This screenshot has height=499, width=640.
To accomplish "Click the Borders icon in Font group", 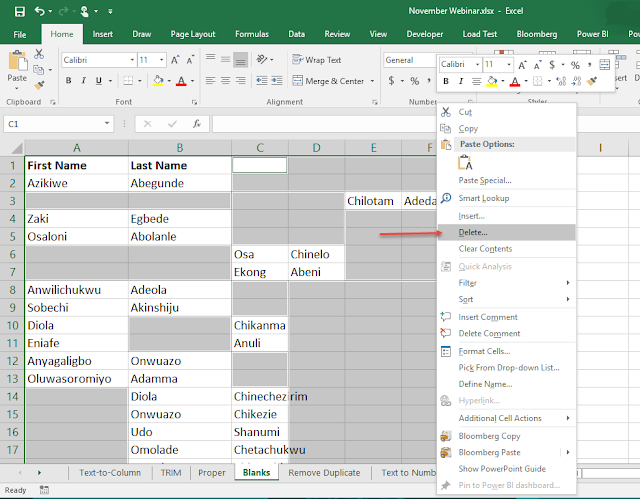I will pos(128,81).
